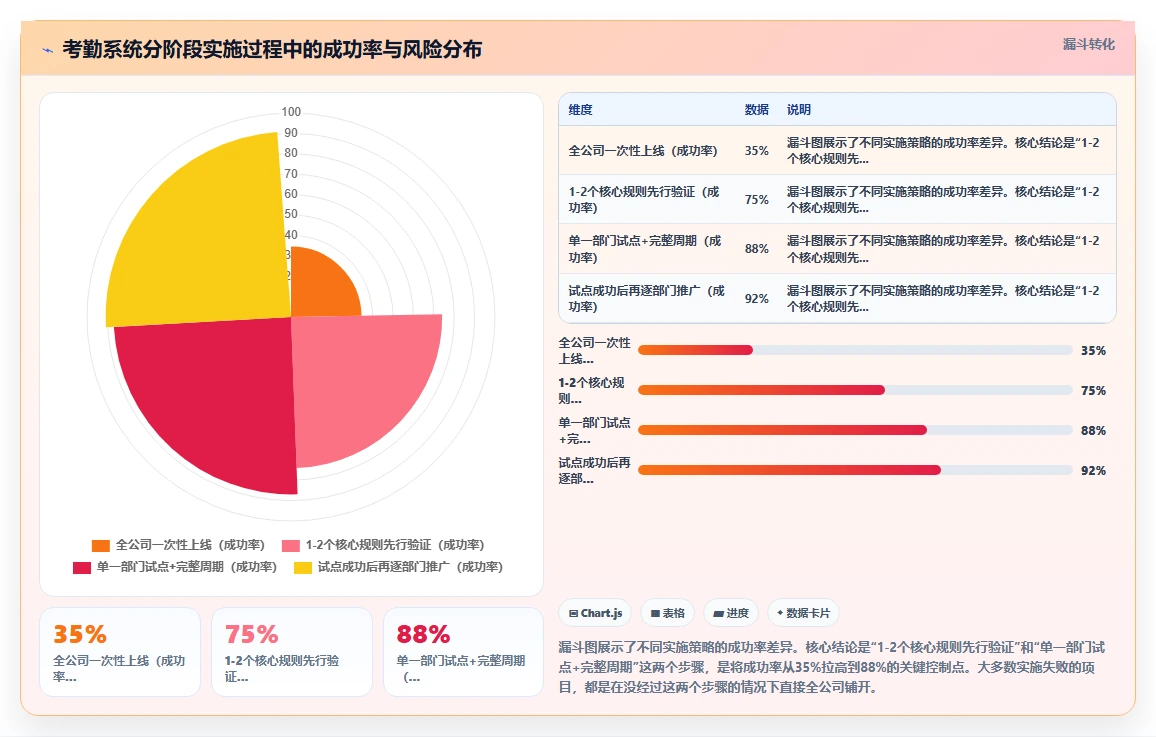This screenshot has height=737, width=1156.
Task: Click the chart title 考勤系统分阶段实施过程中的成功率与风险分布
Action: (272, 49)
